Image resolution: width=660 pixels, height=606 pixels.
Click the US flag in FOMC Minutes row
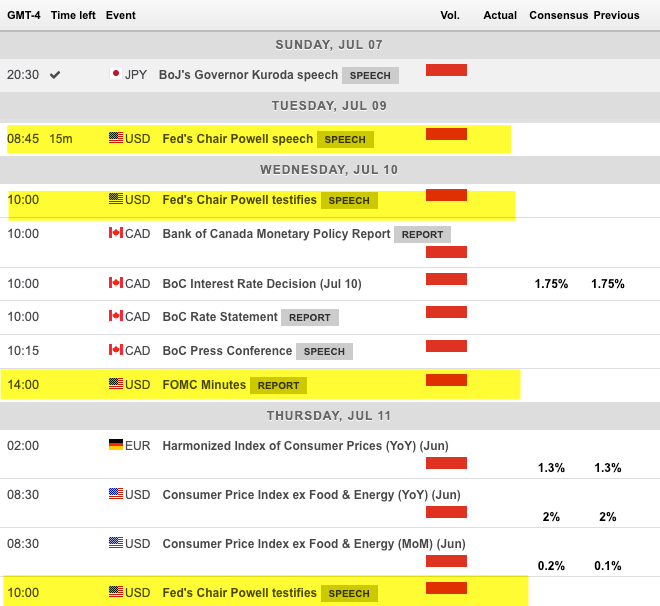pyautogui.click(x=115, y=384)
